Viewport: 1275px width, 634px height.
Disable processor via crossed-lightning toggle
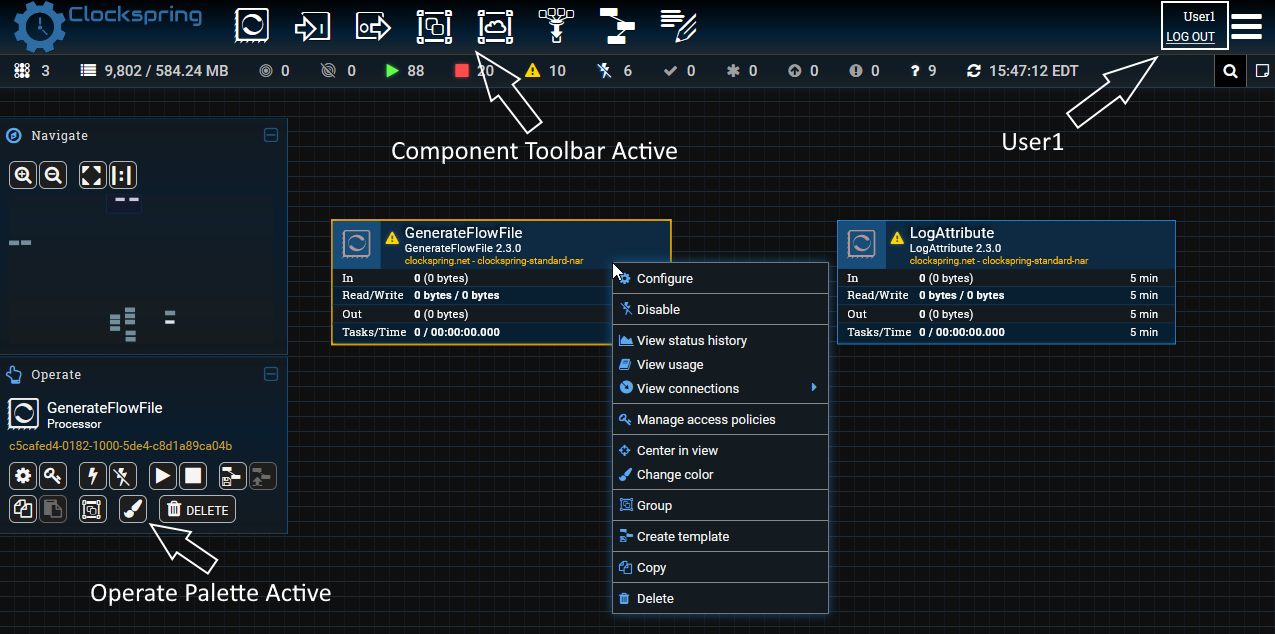[122, 476]
